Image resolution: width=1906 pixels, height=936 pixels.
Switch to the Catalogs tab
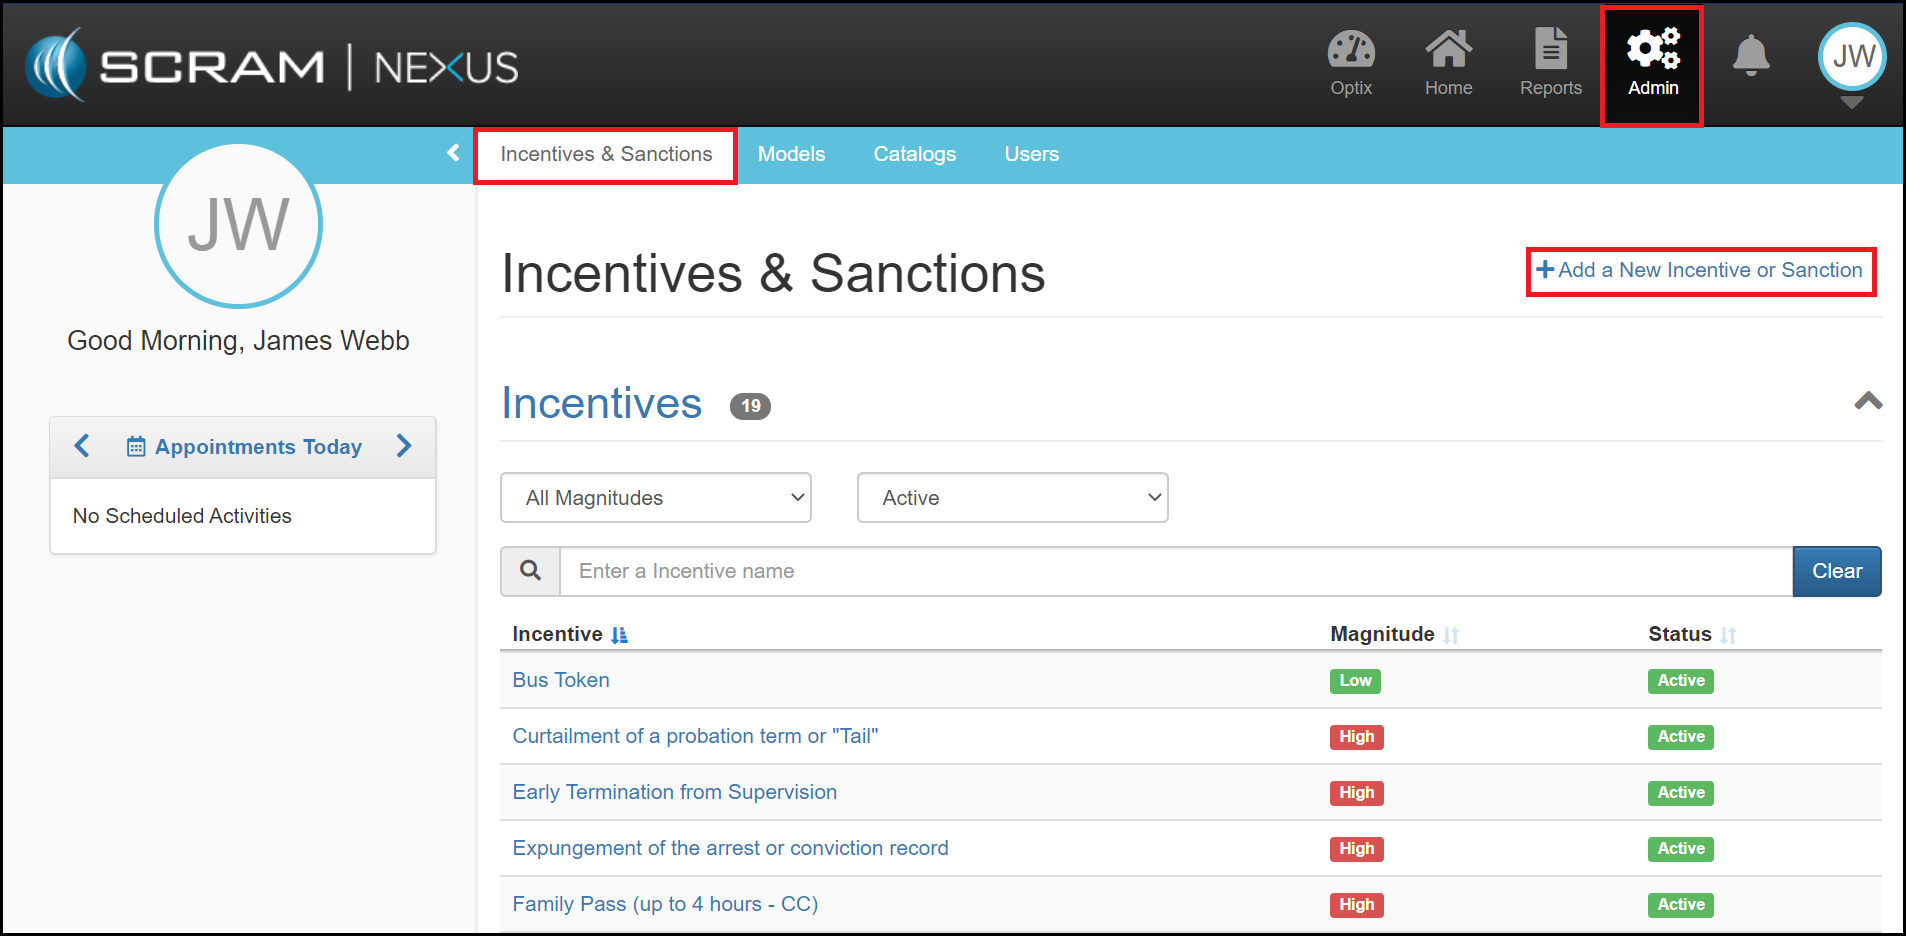(914, 154)
